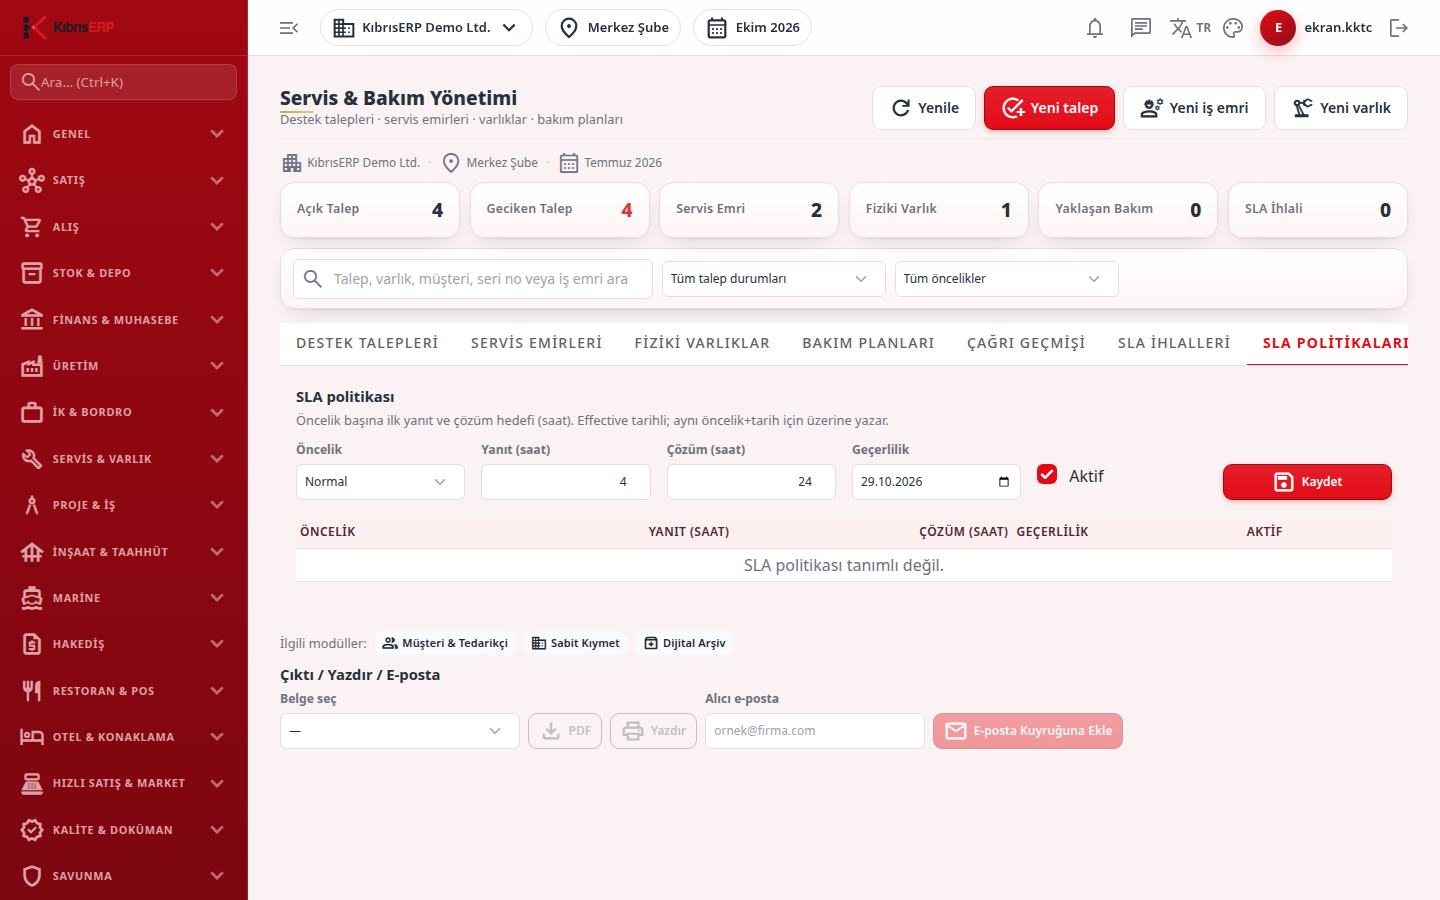1440x900 pixels.
Task: Click the Yeni talep button
Action: tap(1049, 108)
